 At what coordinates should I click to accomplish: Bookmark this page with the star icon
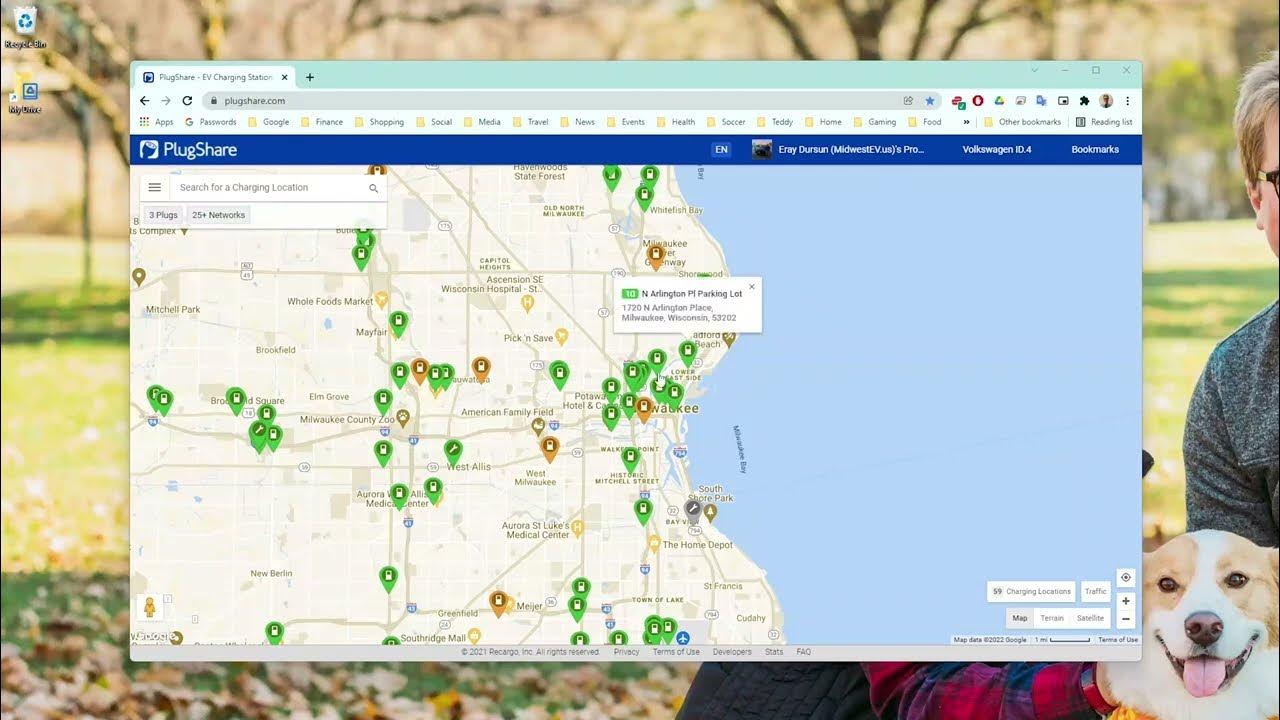(x=930, y=101)
